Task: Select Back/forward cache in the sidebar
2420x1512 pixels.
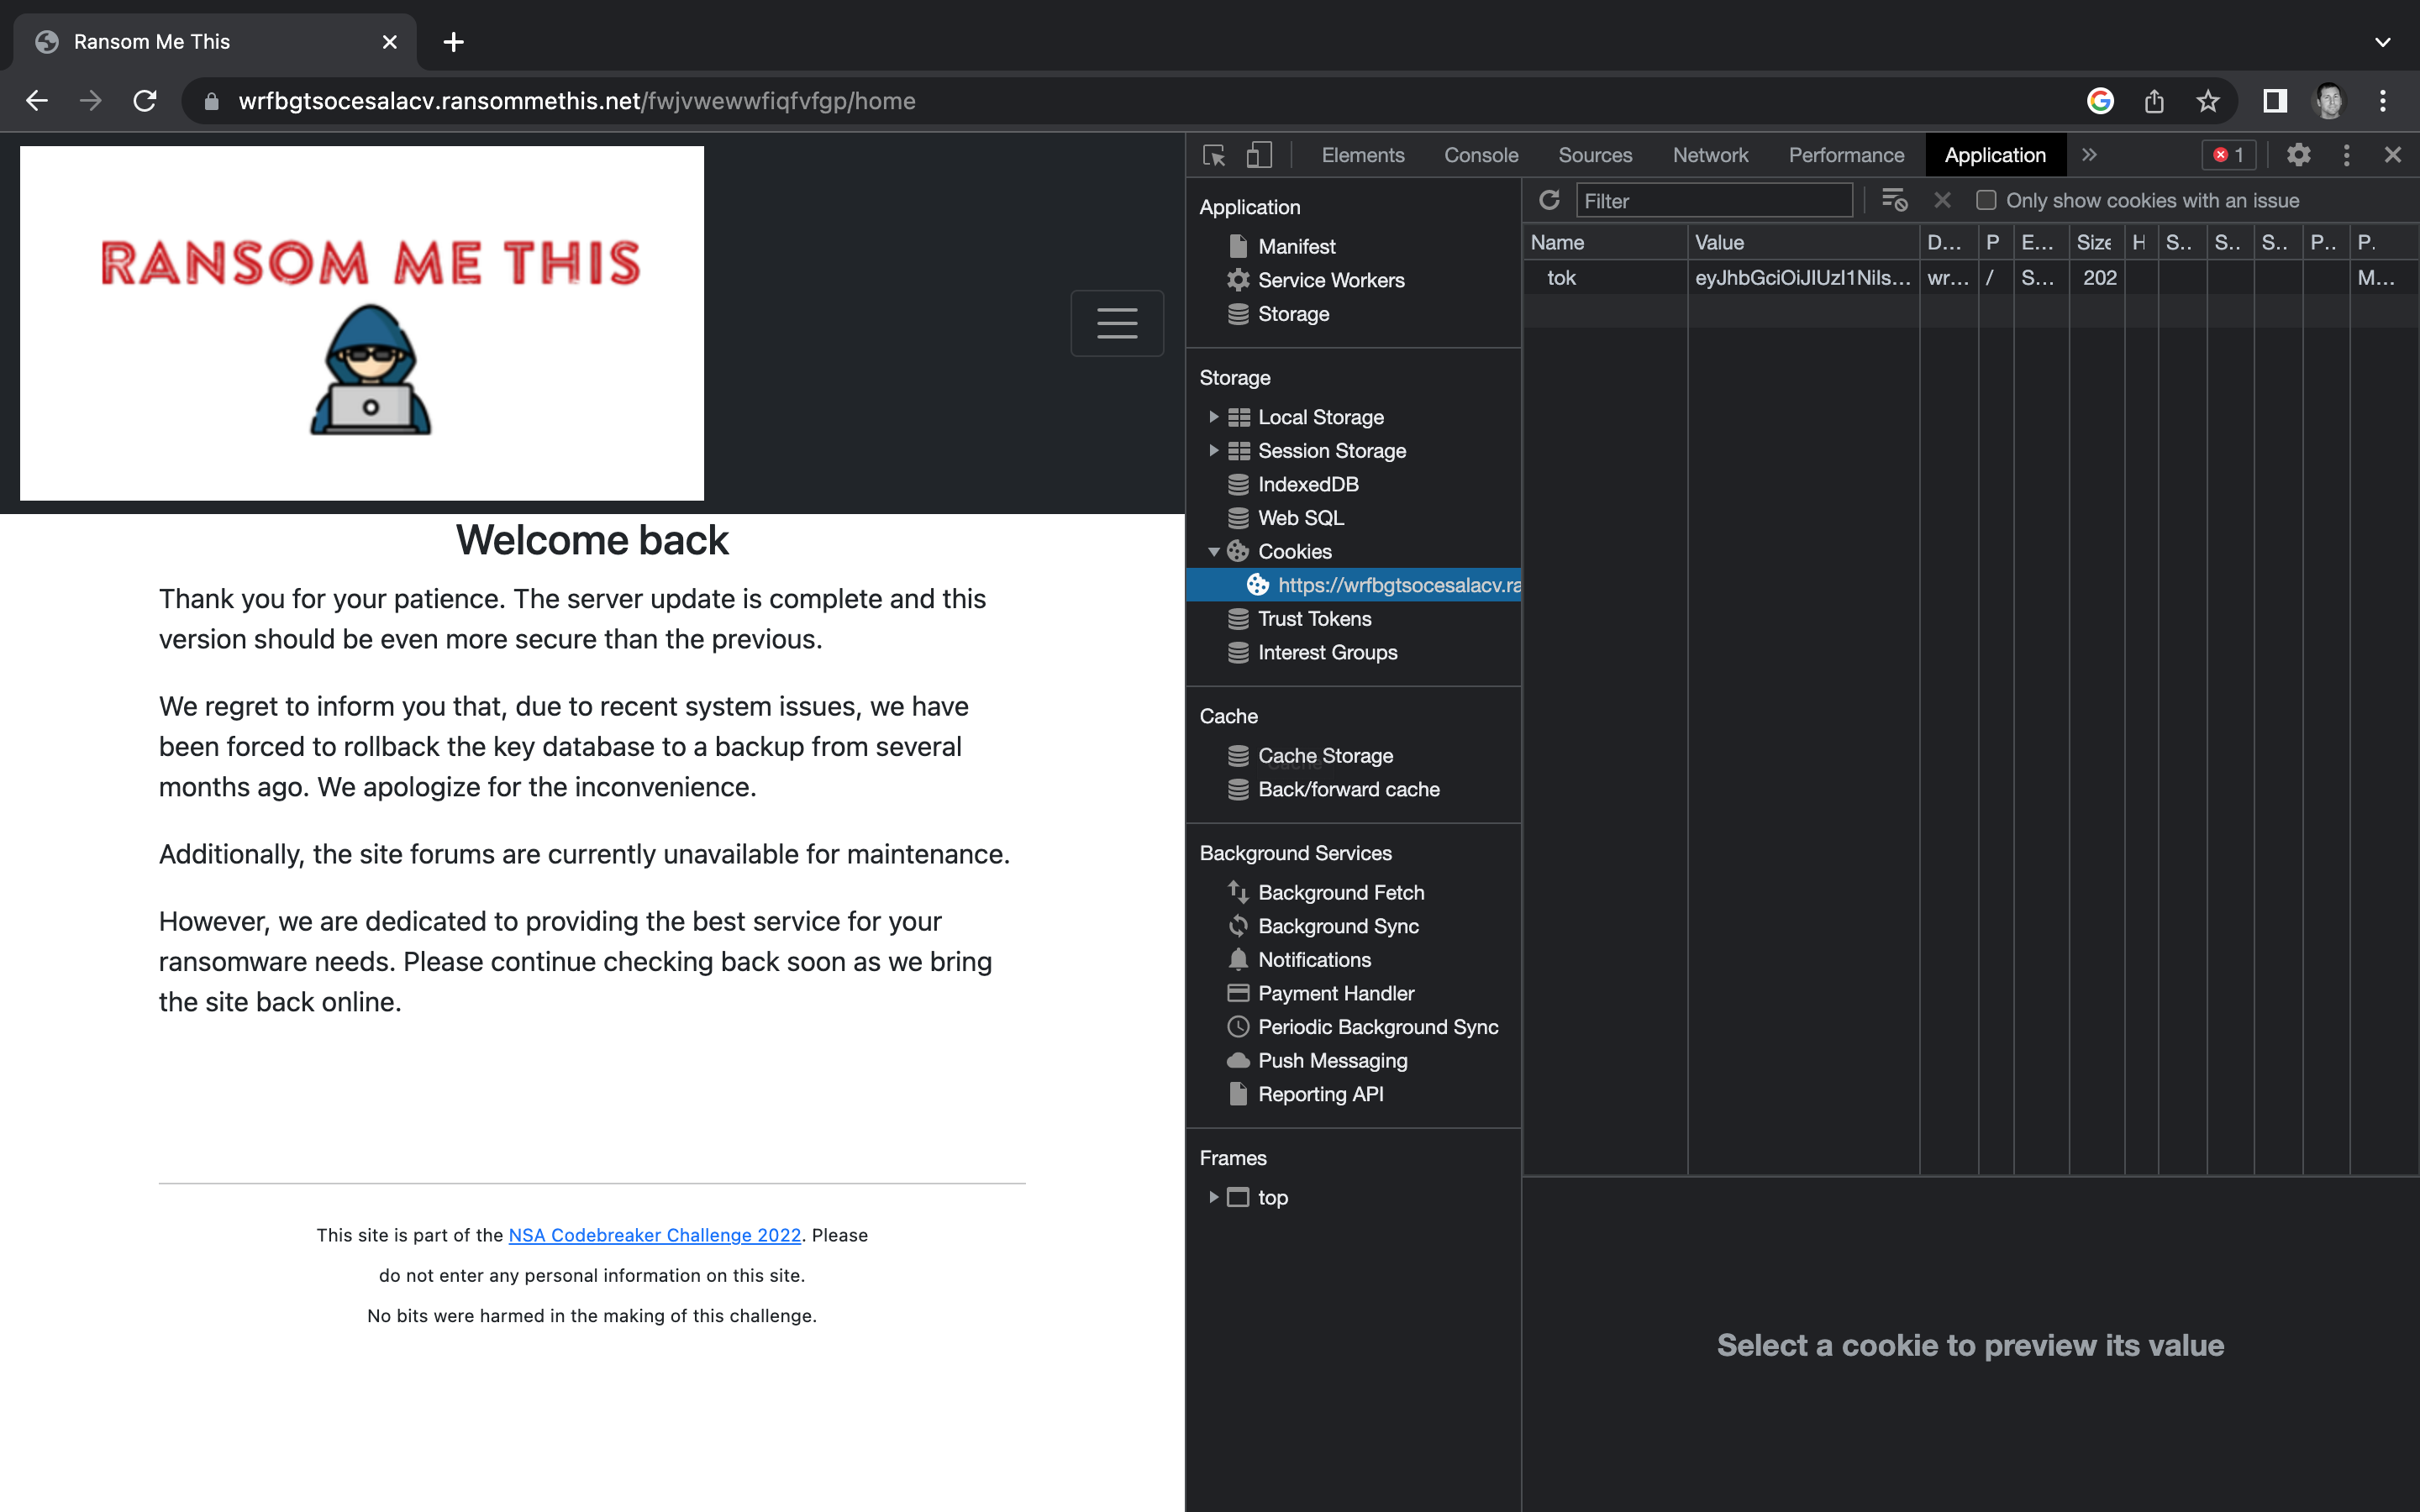Action: tap(1348, 790)
